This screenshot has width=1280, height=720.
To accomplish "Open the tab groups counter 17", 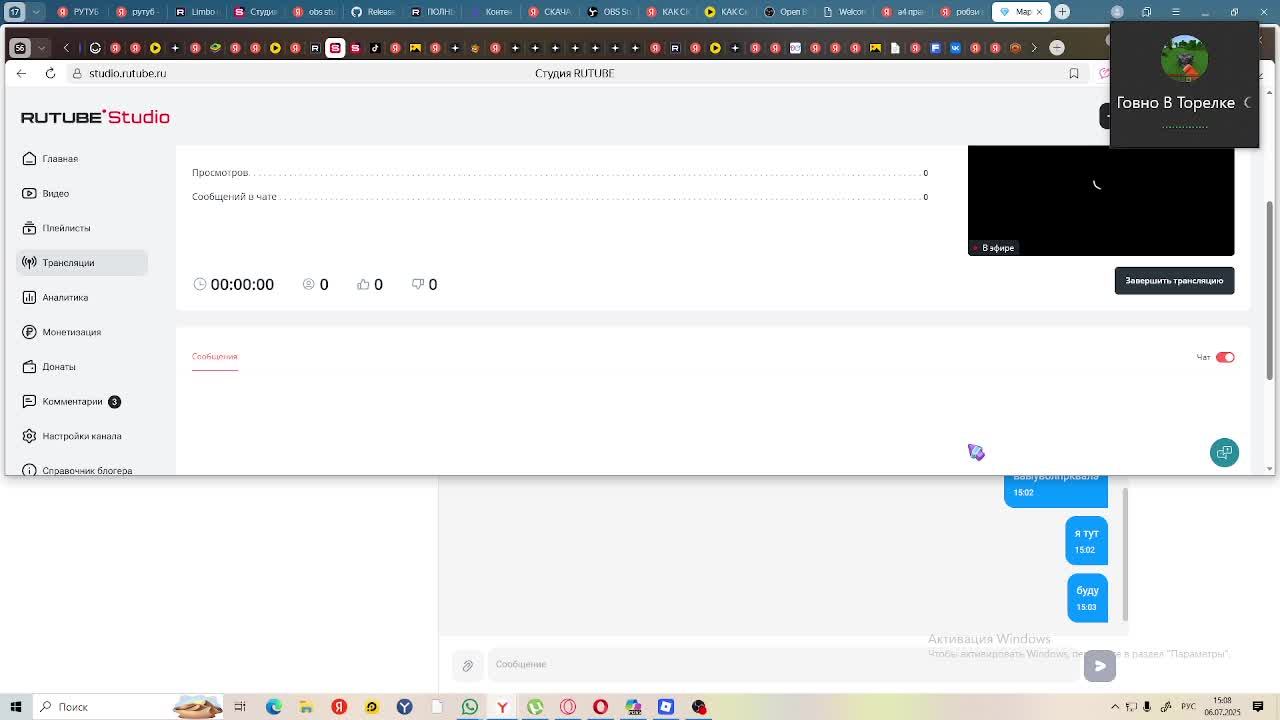I will 15,12.
